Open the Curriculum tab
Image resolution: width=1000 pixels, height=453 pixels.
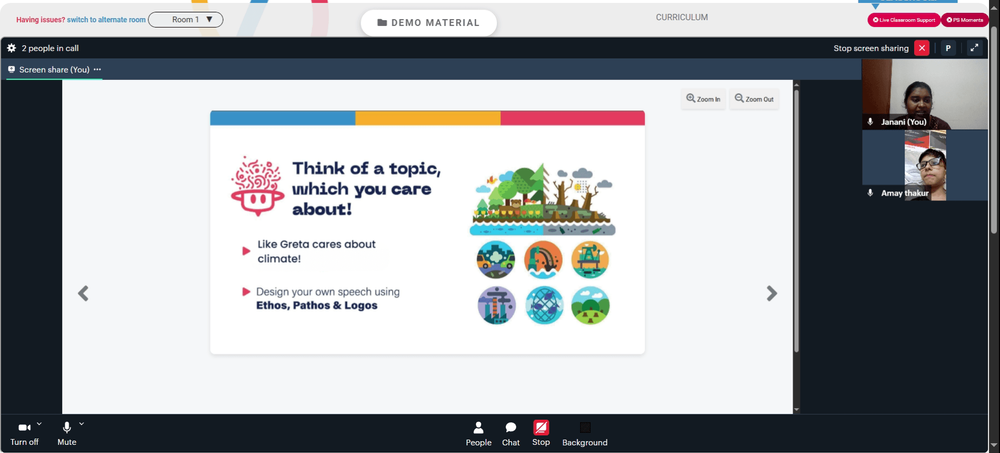click(x=682, y=17)
